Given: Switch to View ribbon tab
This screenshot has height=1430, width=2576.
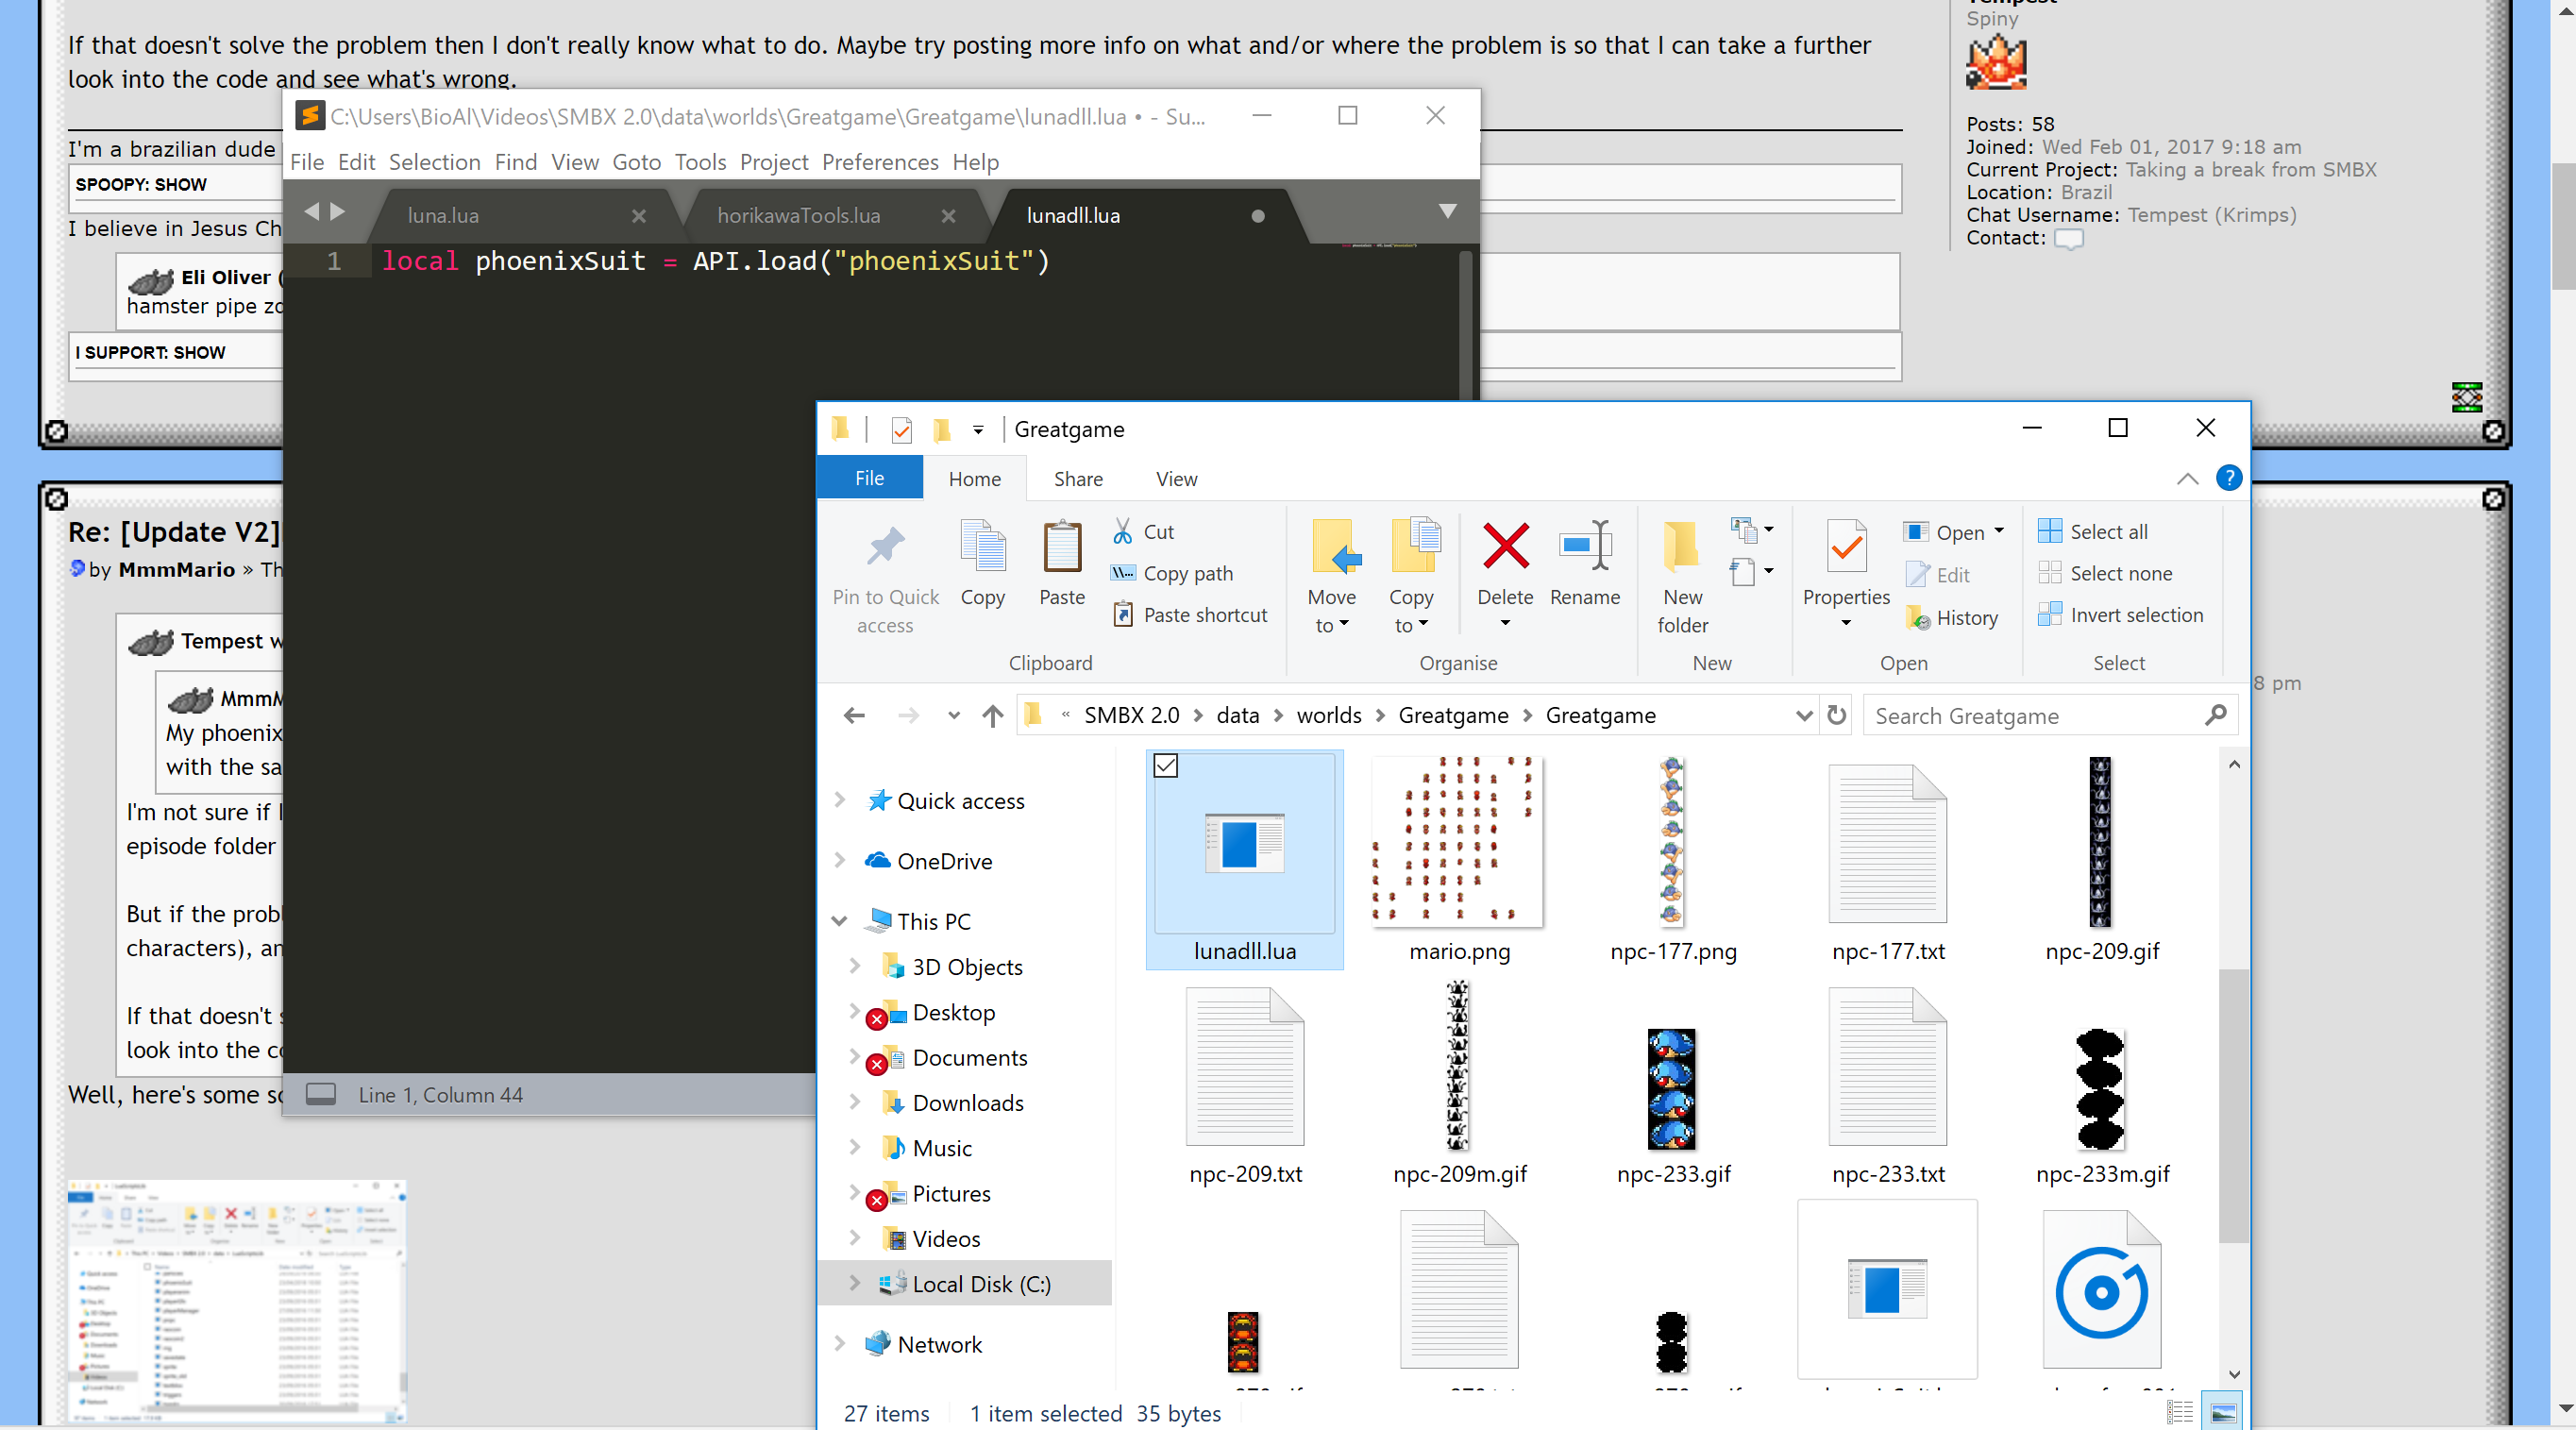Looking at the screenshot, I should tap(1176, 478).
